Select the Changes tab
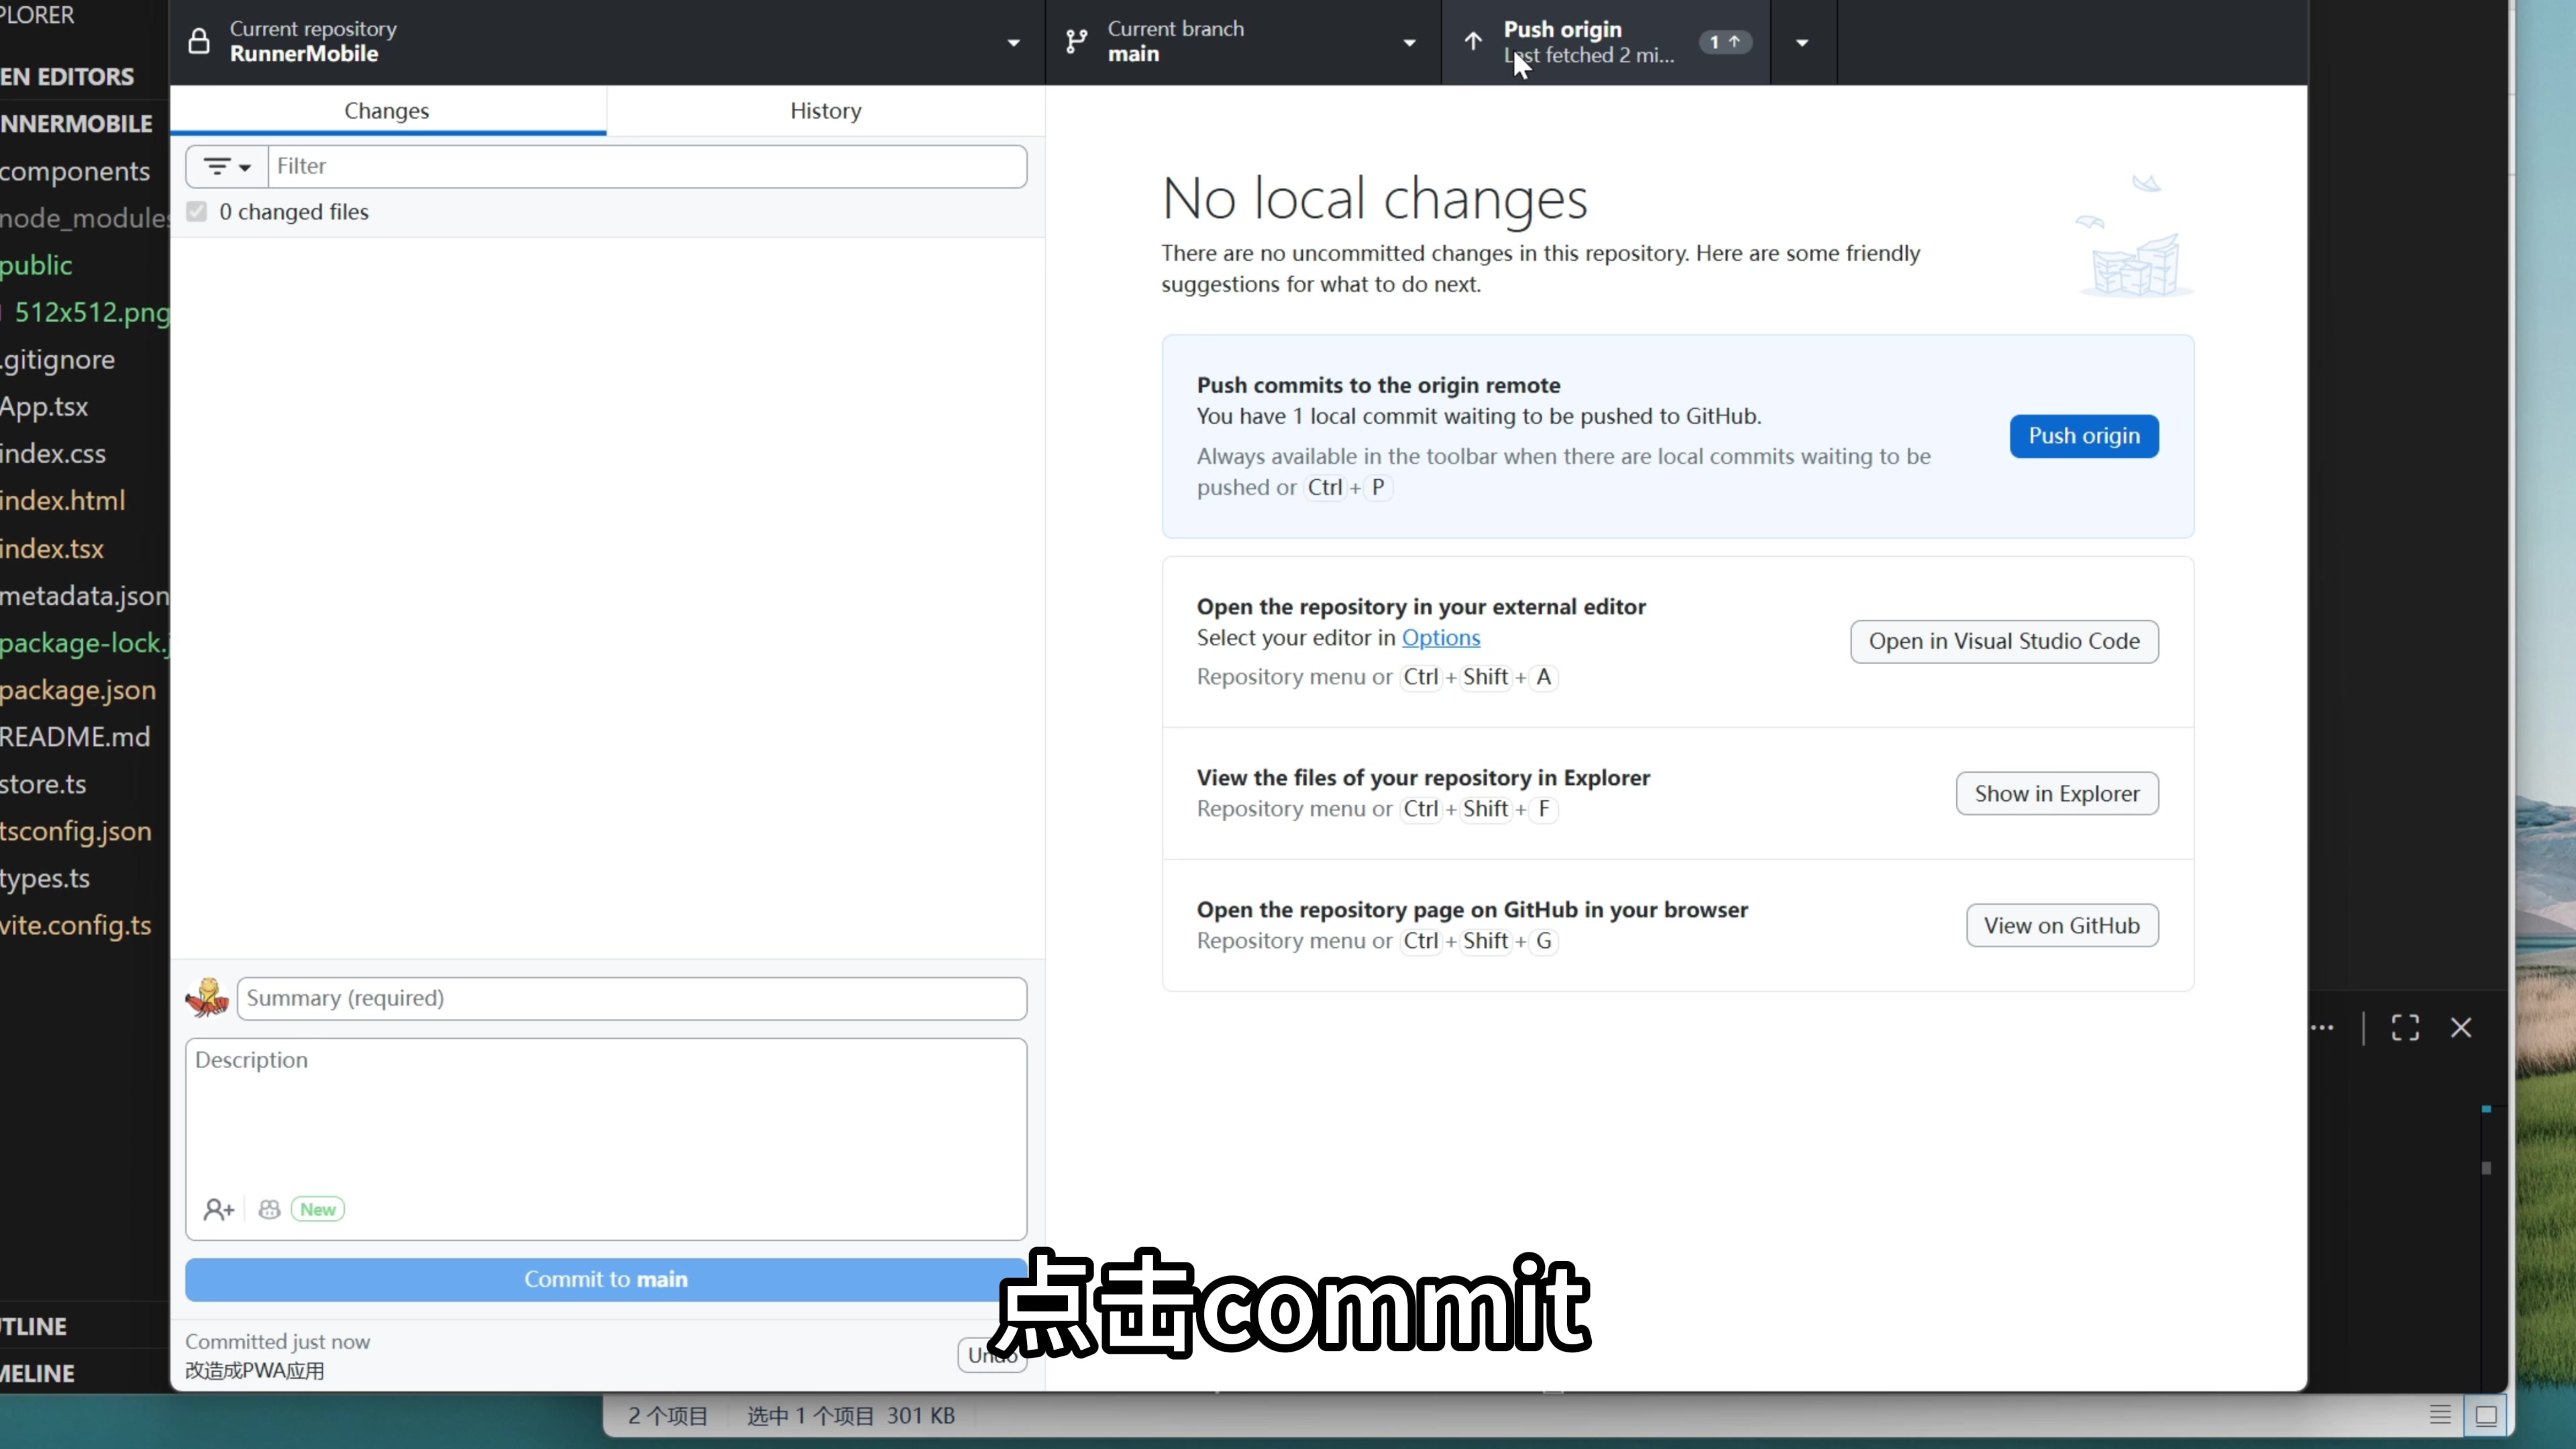 point(387,111)
